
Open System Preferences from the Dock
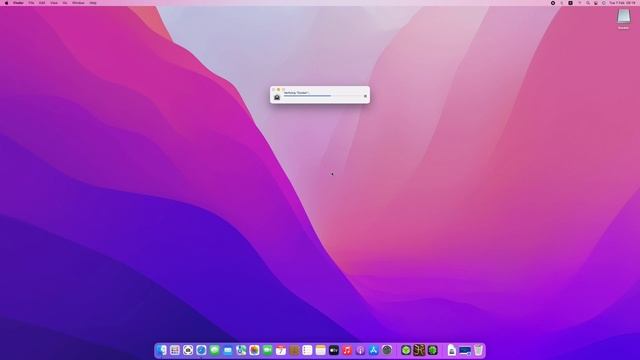(x=387, y=350)
